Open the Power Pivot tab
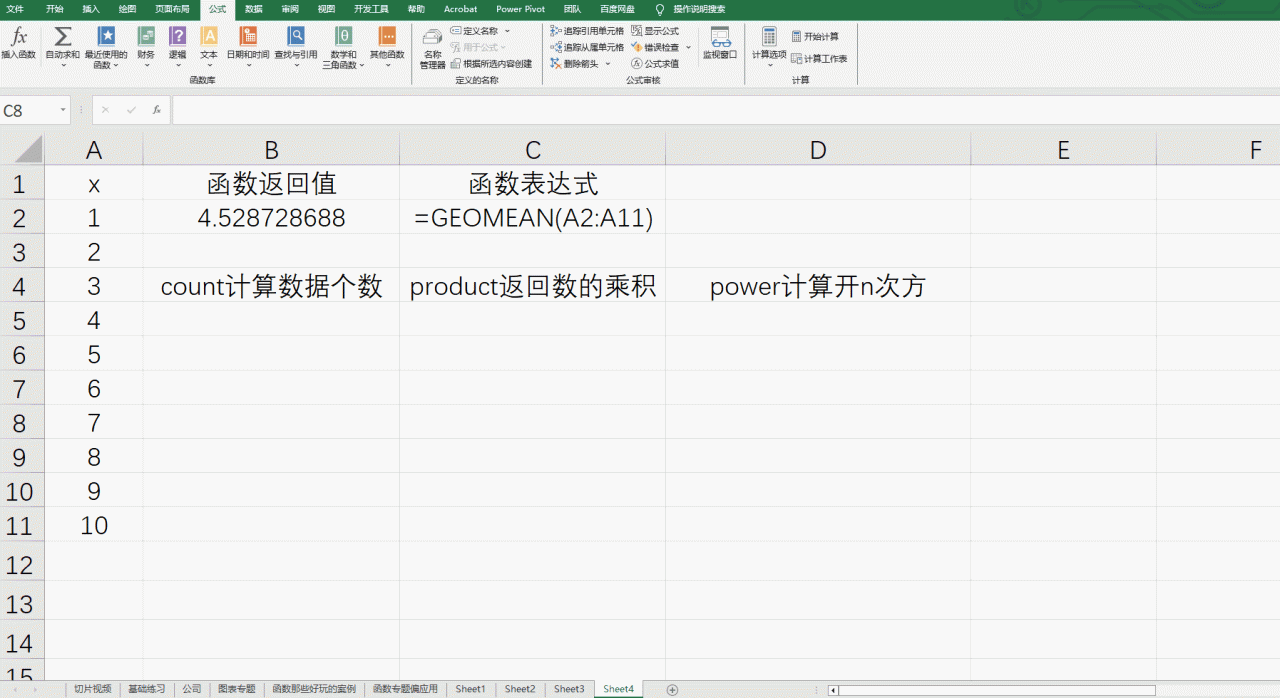 (x=520, y=9)
